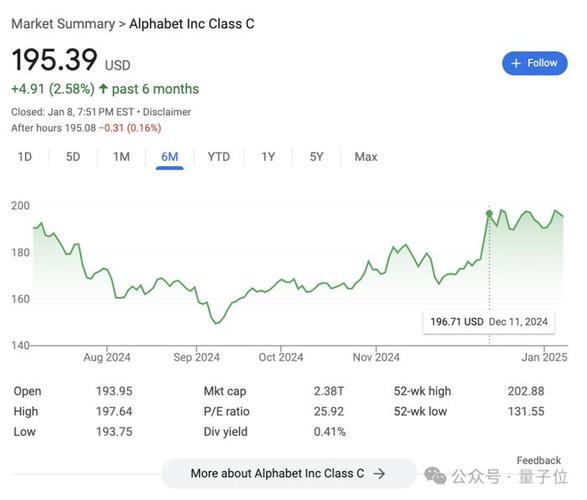Select the green dot marker on chart
This screenshot has width=587, height=500.
pos(489,214)
